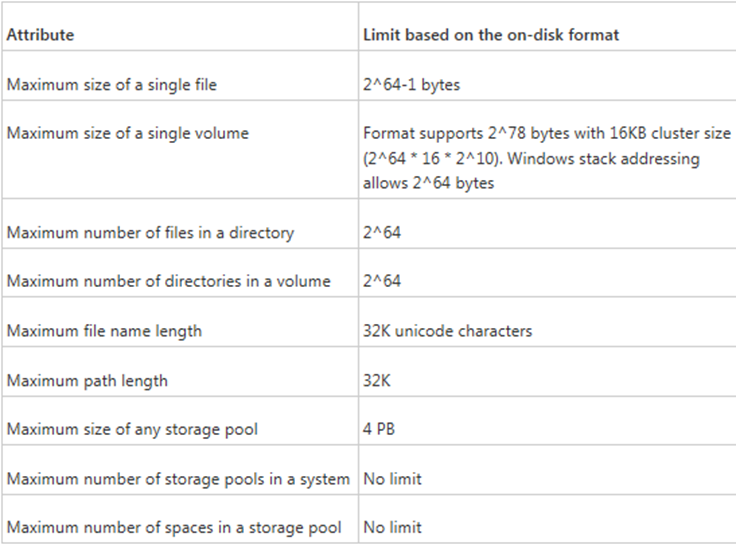736x545 pixels.
Task: Click the 2^64 value for directories in volume
Action: pos(382,281)
